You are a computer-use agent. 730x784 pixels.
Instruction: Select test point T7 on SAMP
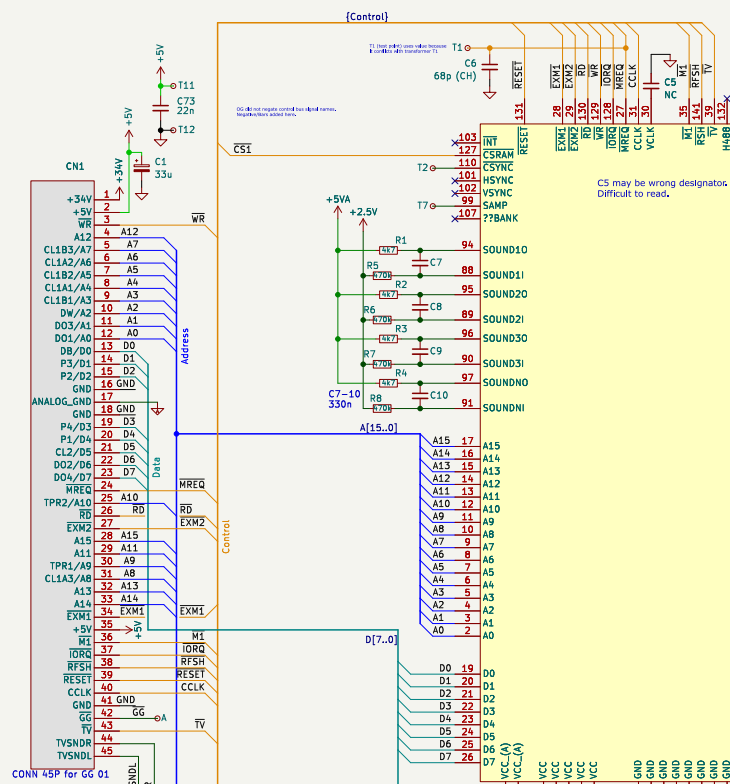tap(424, 205)
